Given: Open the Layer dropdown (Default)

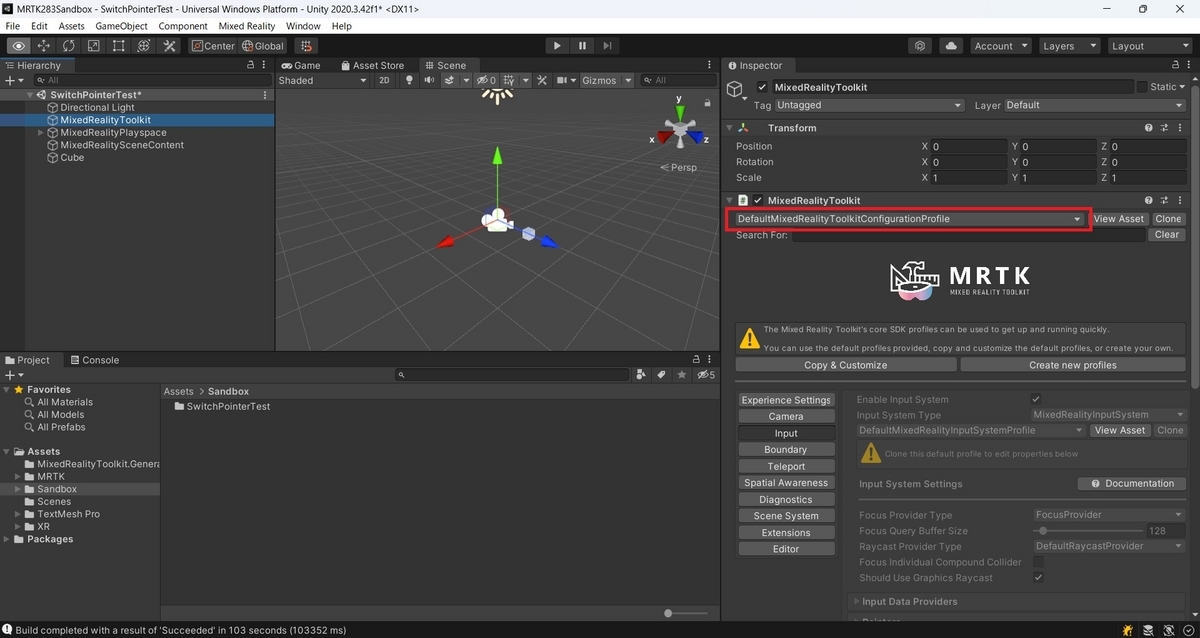Looking at the screenshot, I should pyautogui.click(x=1095, y=105).
